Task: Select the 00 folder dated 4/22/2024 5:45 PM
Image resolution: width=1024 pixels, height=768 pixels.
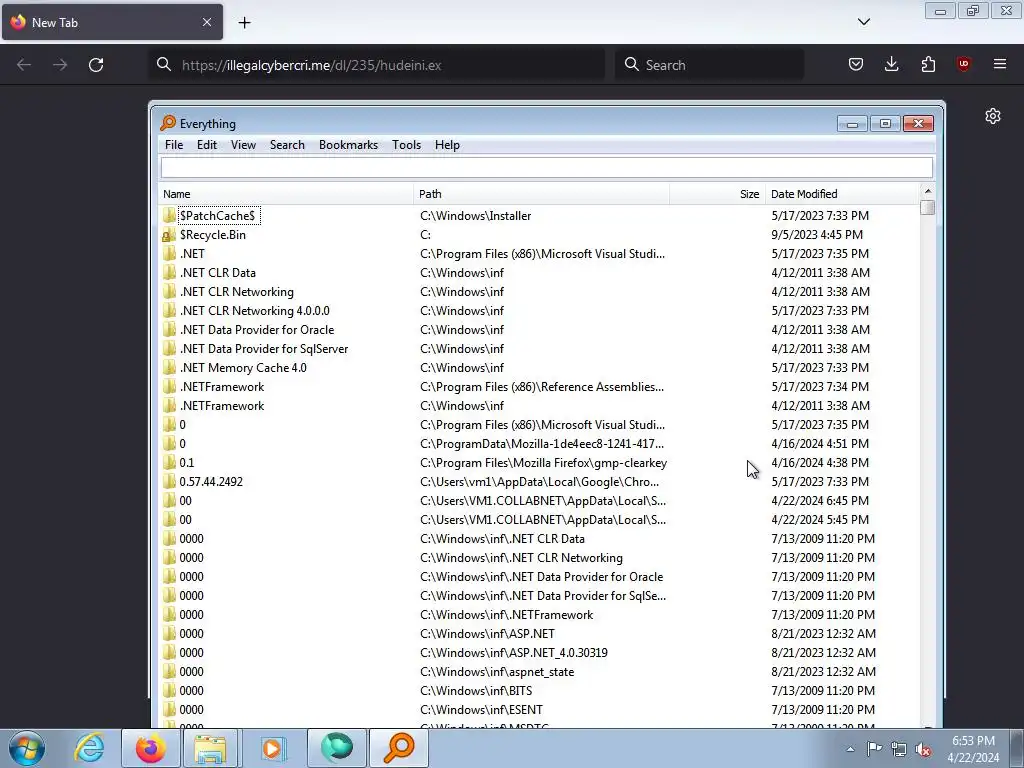Action: (185, 519)
